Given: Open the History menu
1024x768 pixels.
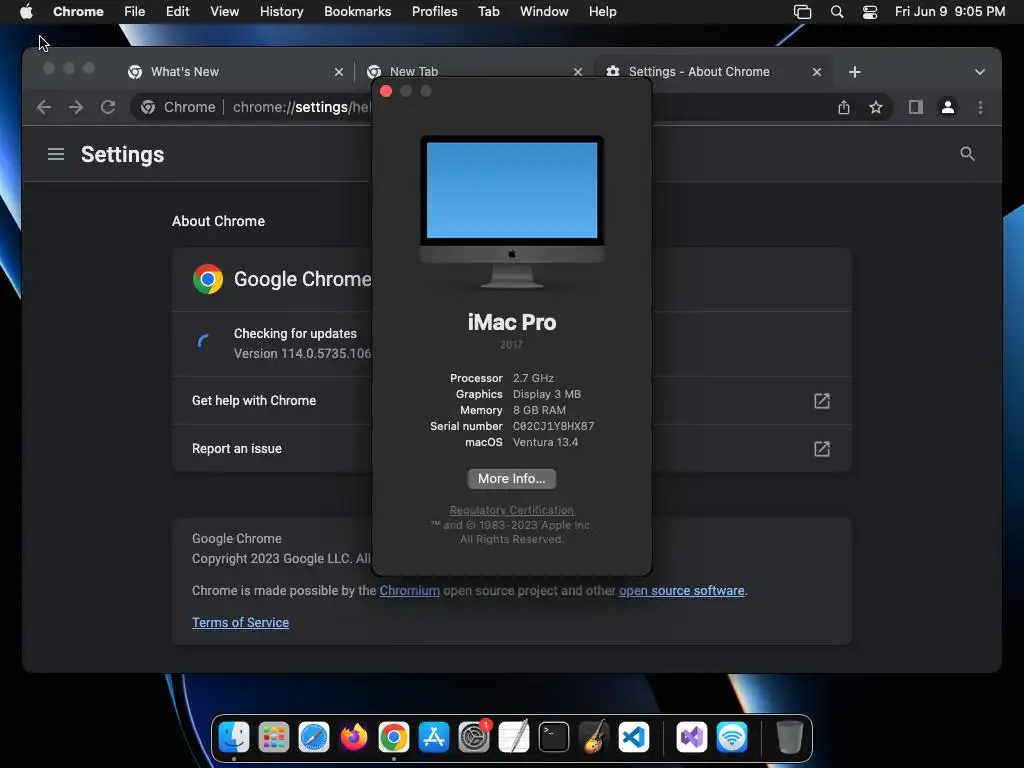Looking at the screenshot, I should 281,12.
